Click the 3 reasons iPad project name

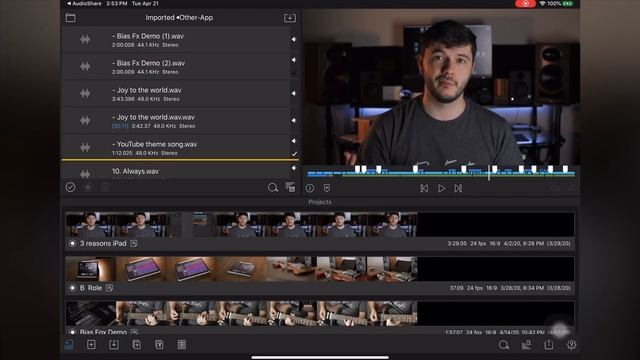point(103,243)
